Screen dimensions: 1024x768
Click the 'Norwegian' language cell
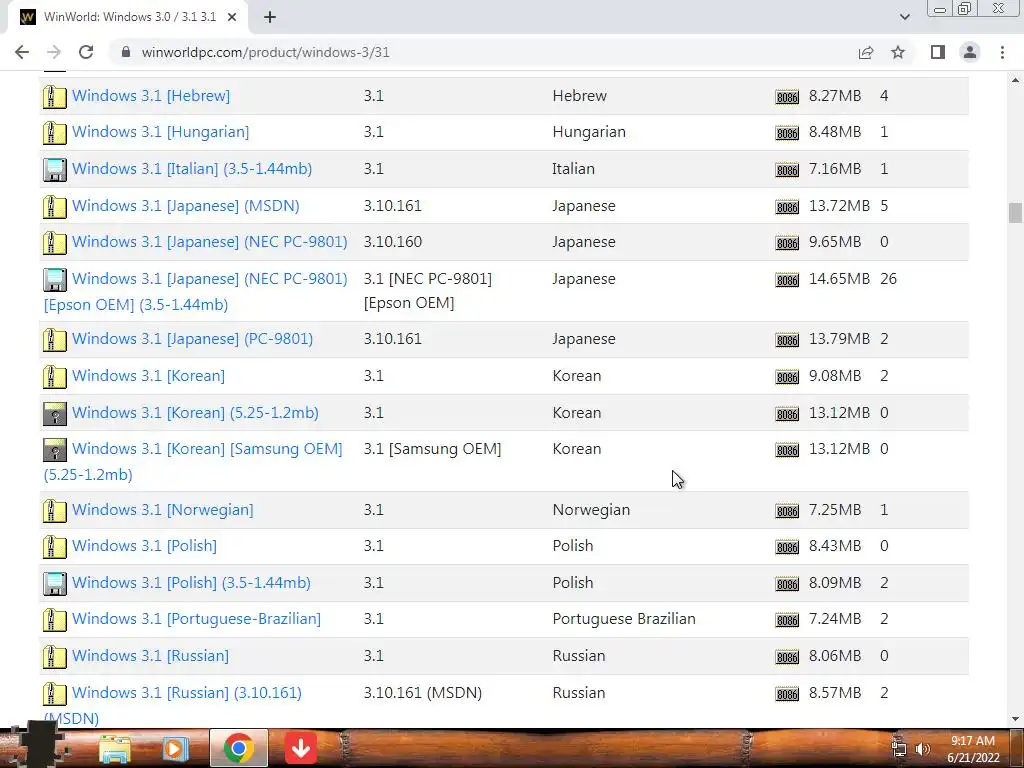tap(591, 510)
